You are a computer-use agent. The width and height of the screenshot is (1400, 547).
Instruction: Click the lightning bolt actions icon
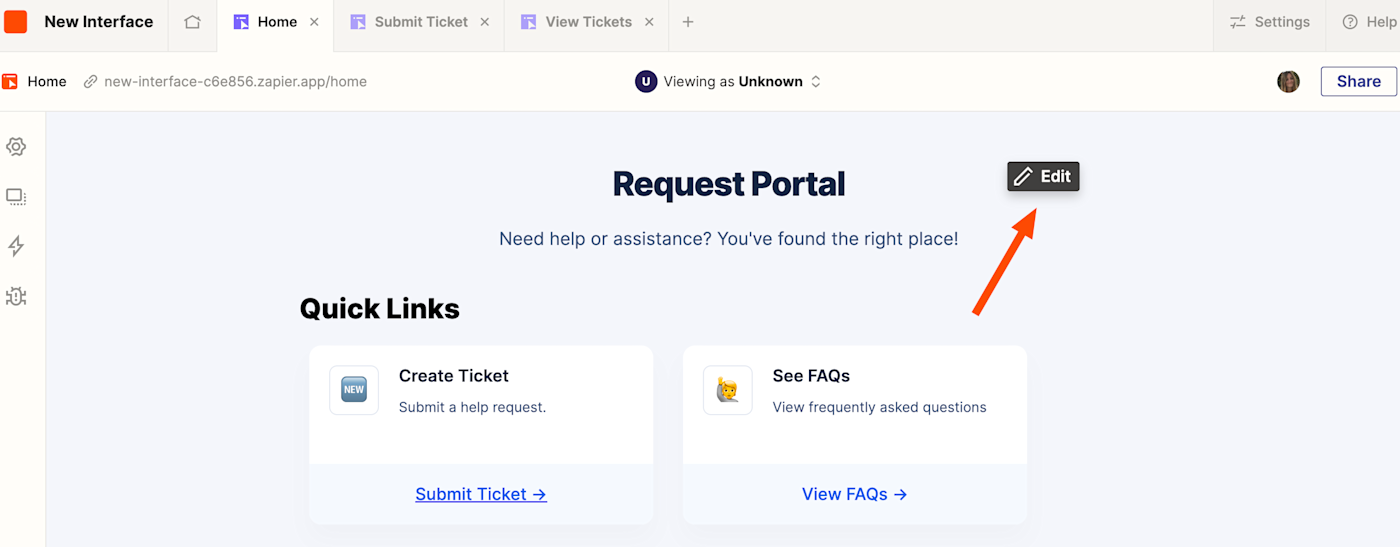click(x=16, y=246)
